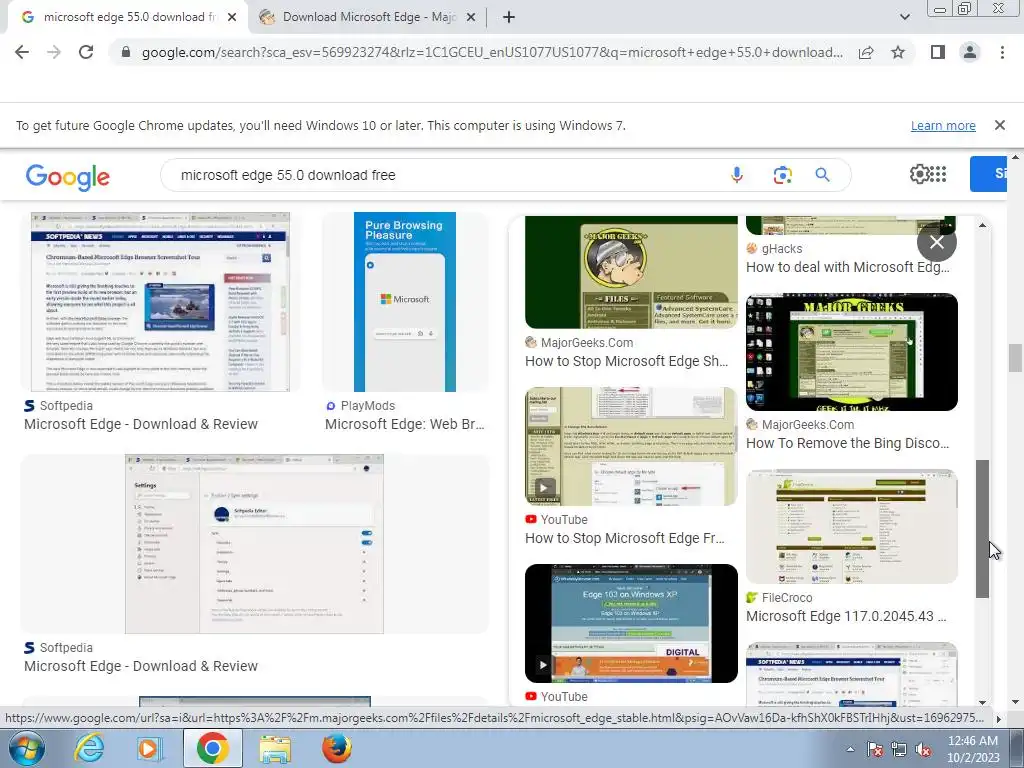This screenshot has height=768, width=1024.
Task: Click the preview panel scrollbar thumb
Action: pos(982,528)
